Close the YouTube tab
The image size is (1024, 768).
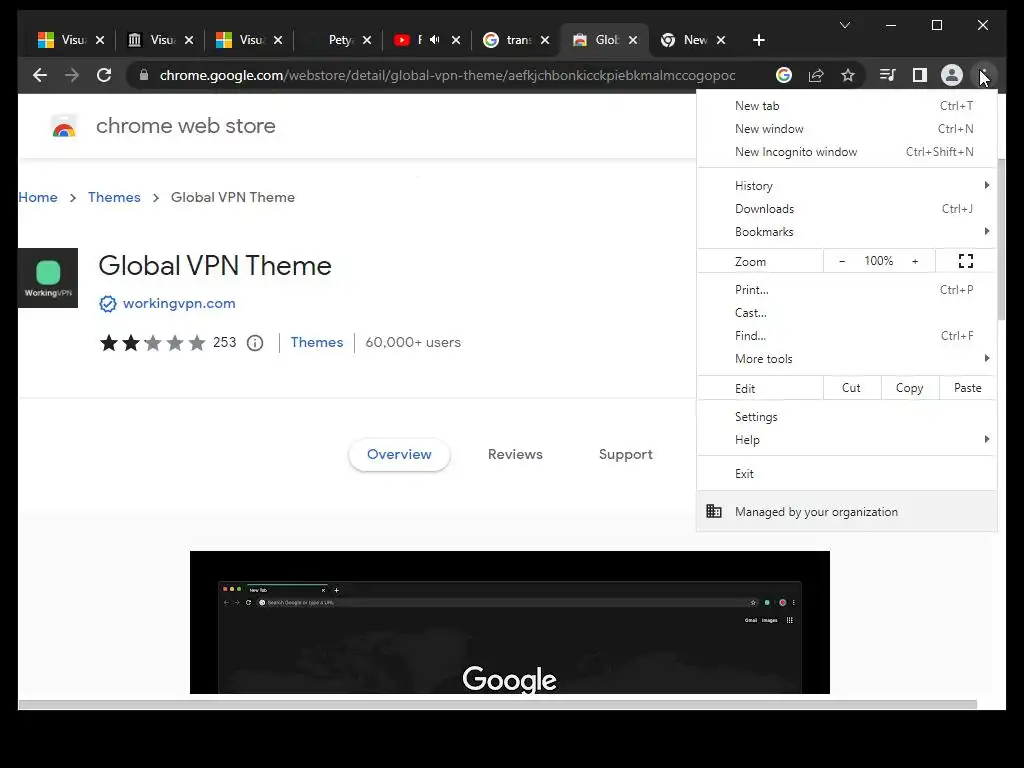click(456, 40)
